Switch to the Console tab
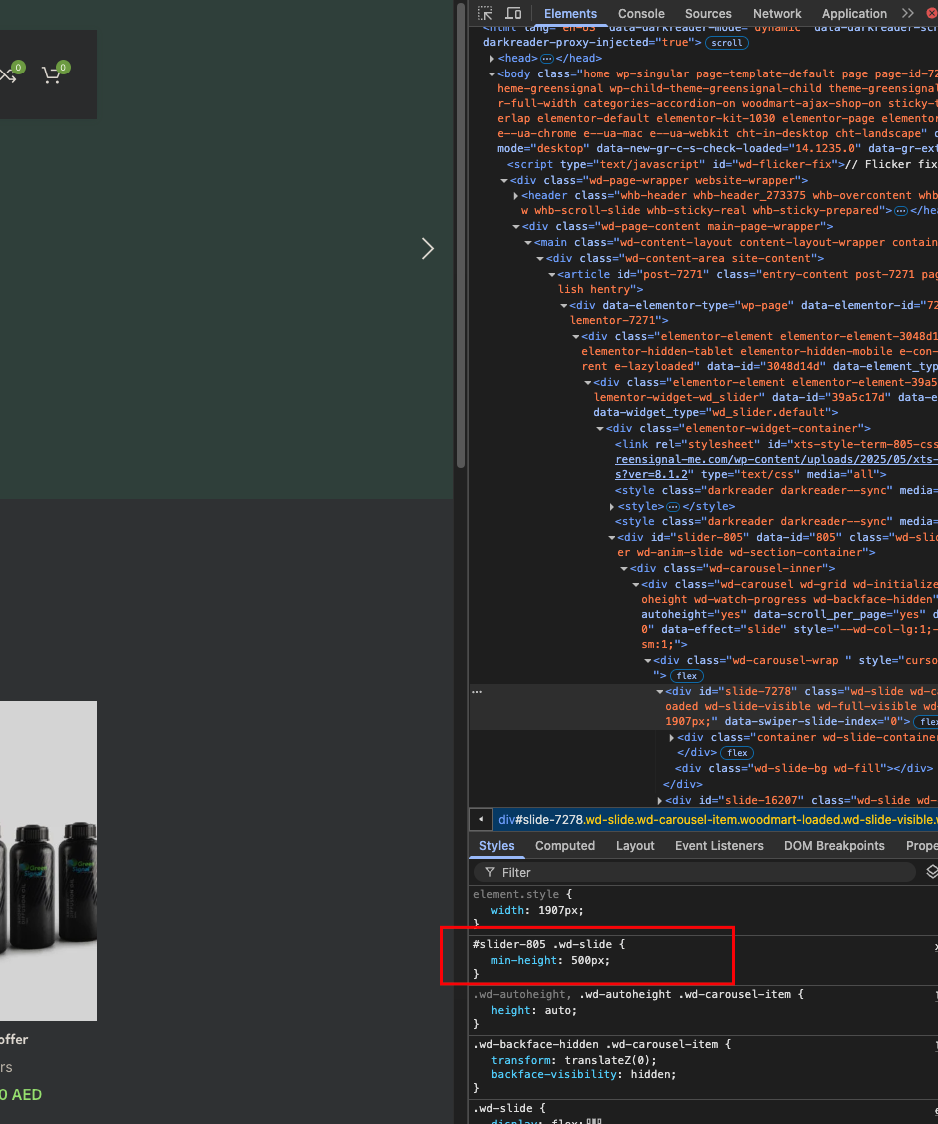 (641, 14)
